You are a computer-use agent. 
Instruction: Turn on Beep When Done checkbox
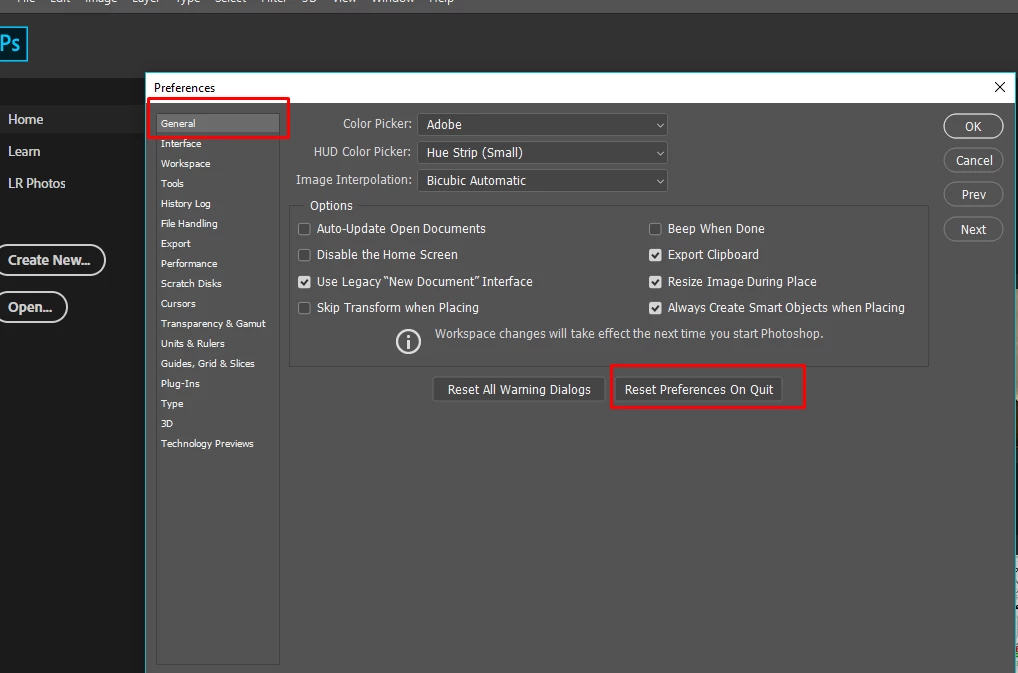pos(655,228)
